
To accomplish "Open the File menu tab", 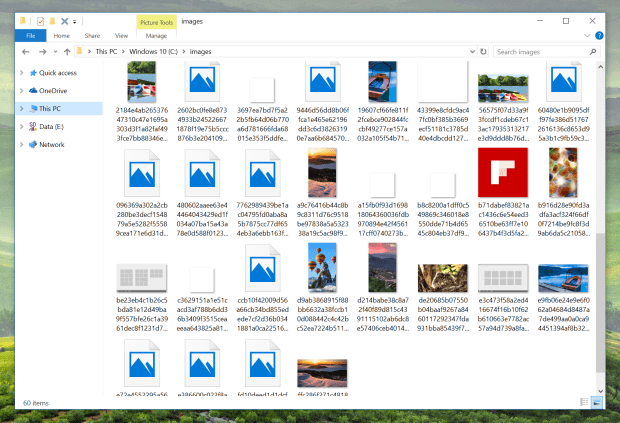I will [x=30, y=36].
